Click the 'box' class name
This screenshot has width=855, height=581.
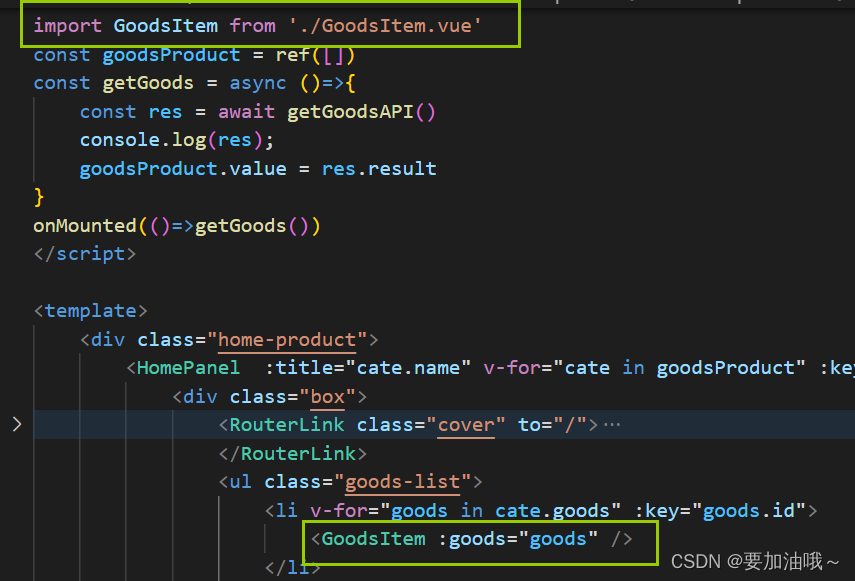click(327, 396)
